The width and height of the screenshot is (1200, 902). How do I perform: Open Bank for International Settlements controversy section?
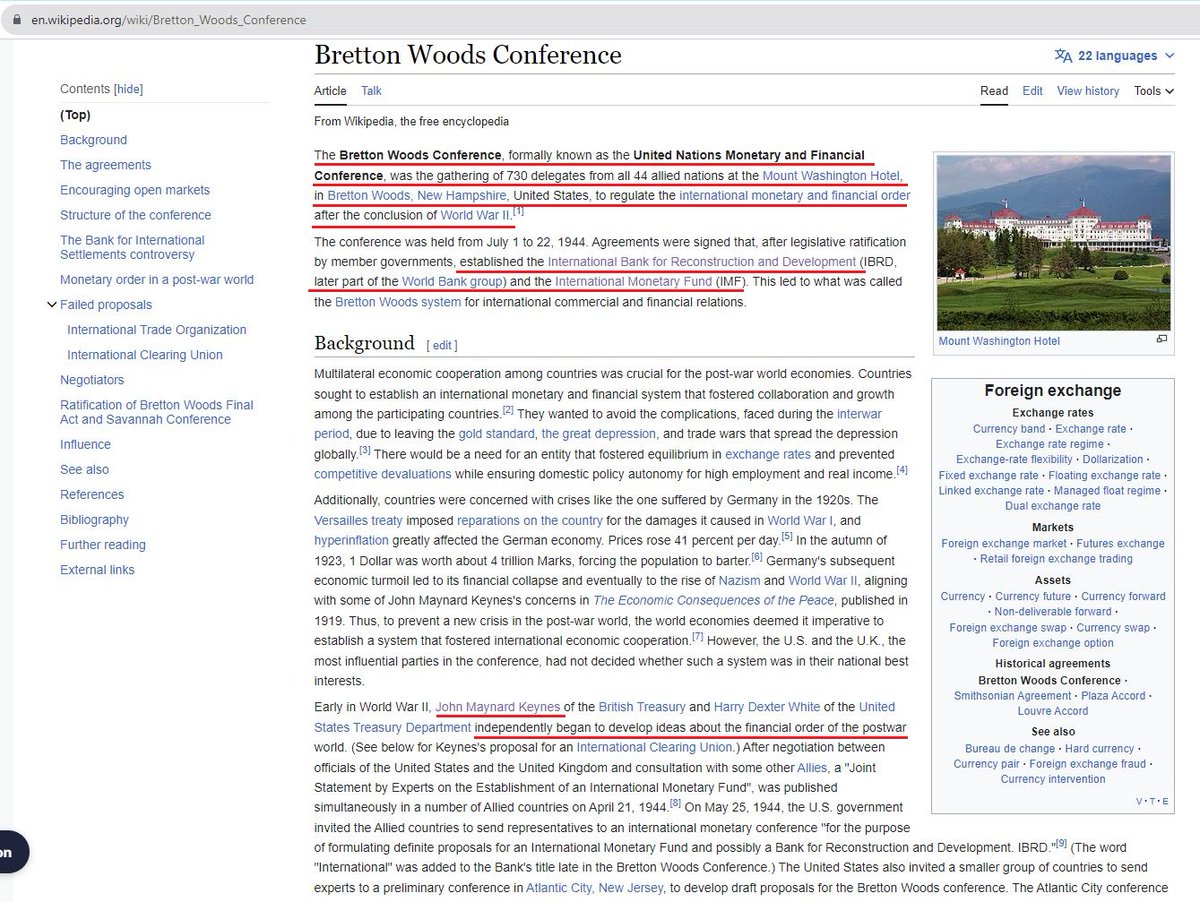[x=132, y=247]
